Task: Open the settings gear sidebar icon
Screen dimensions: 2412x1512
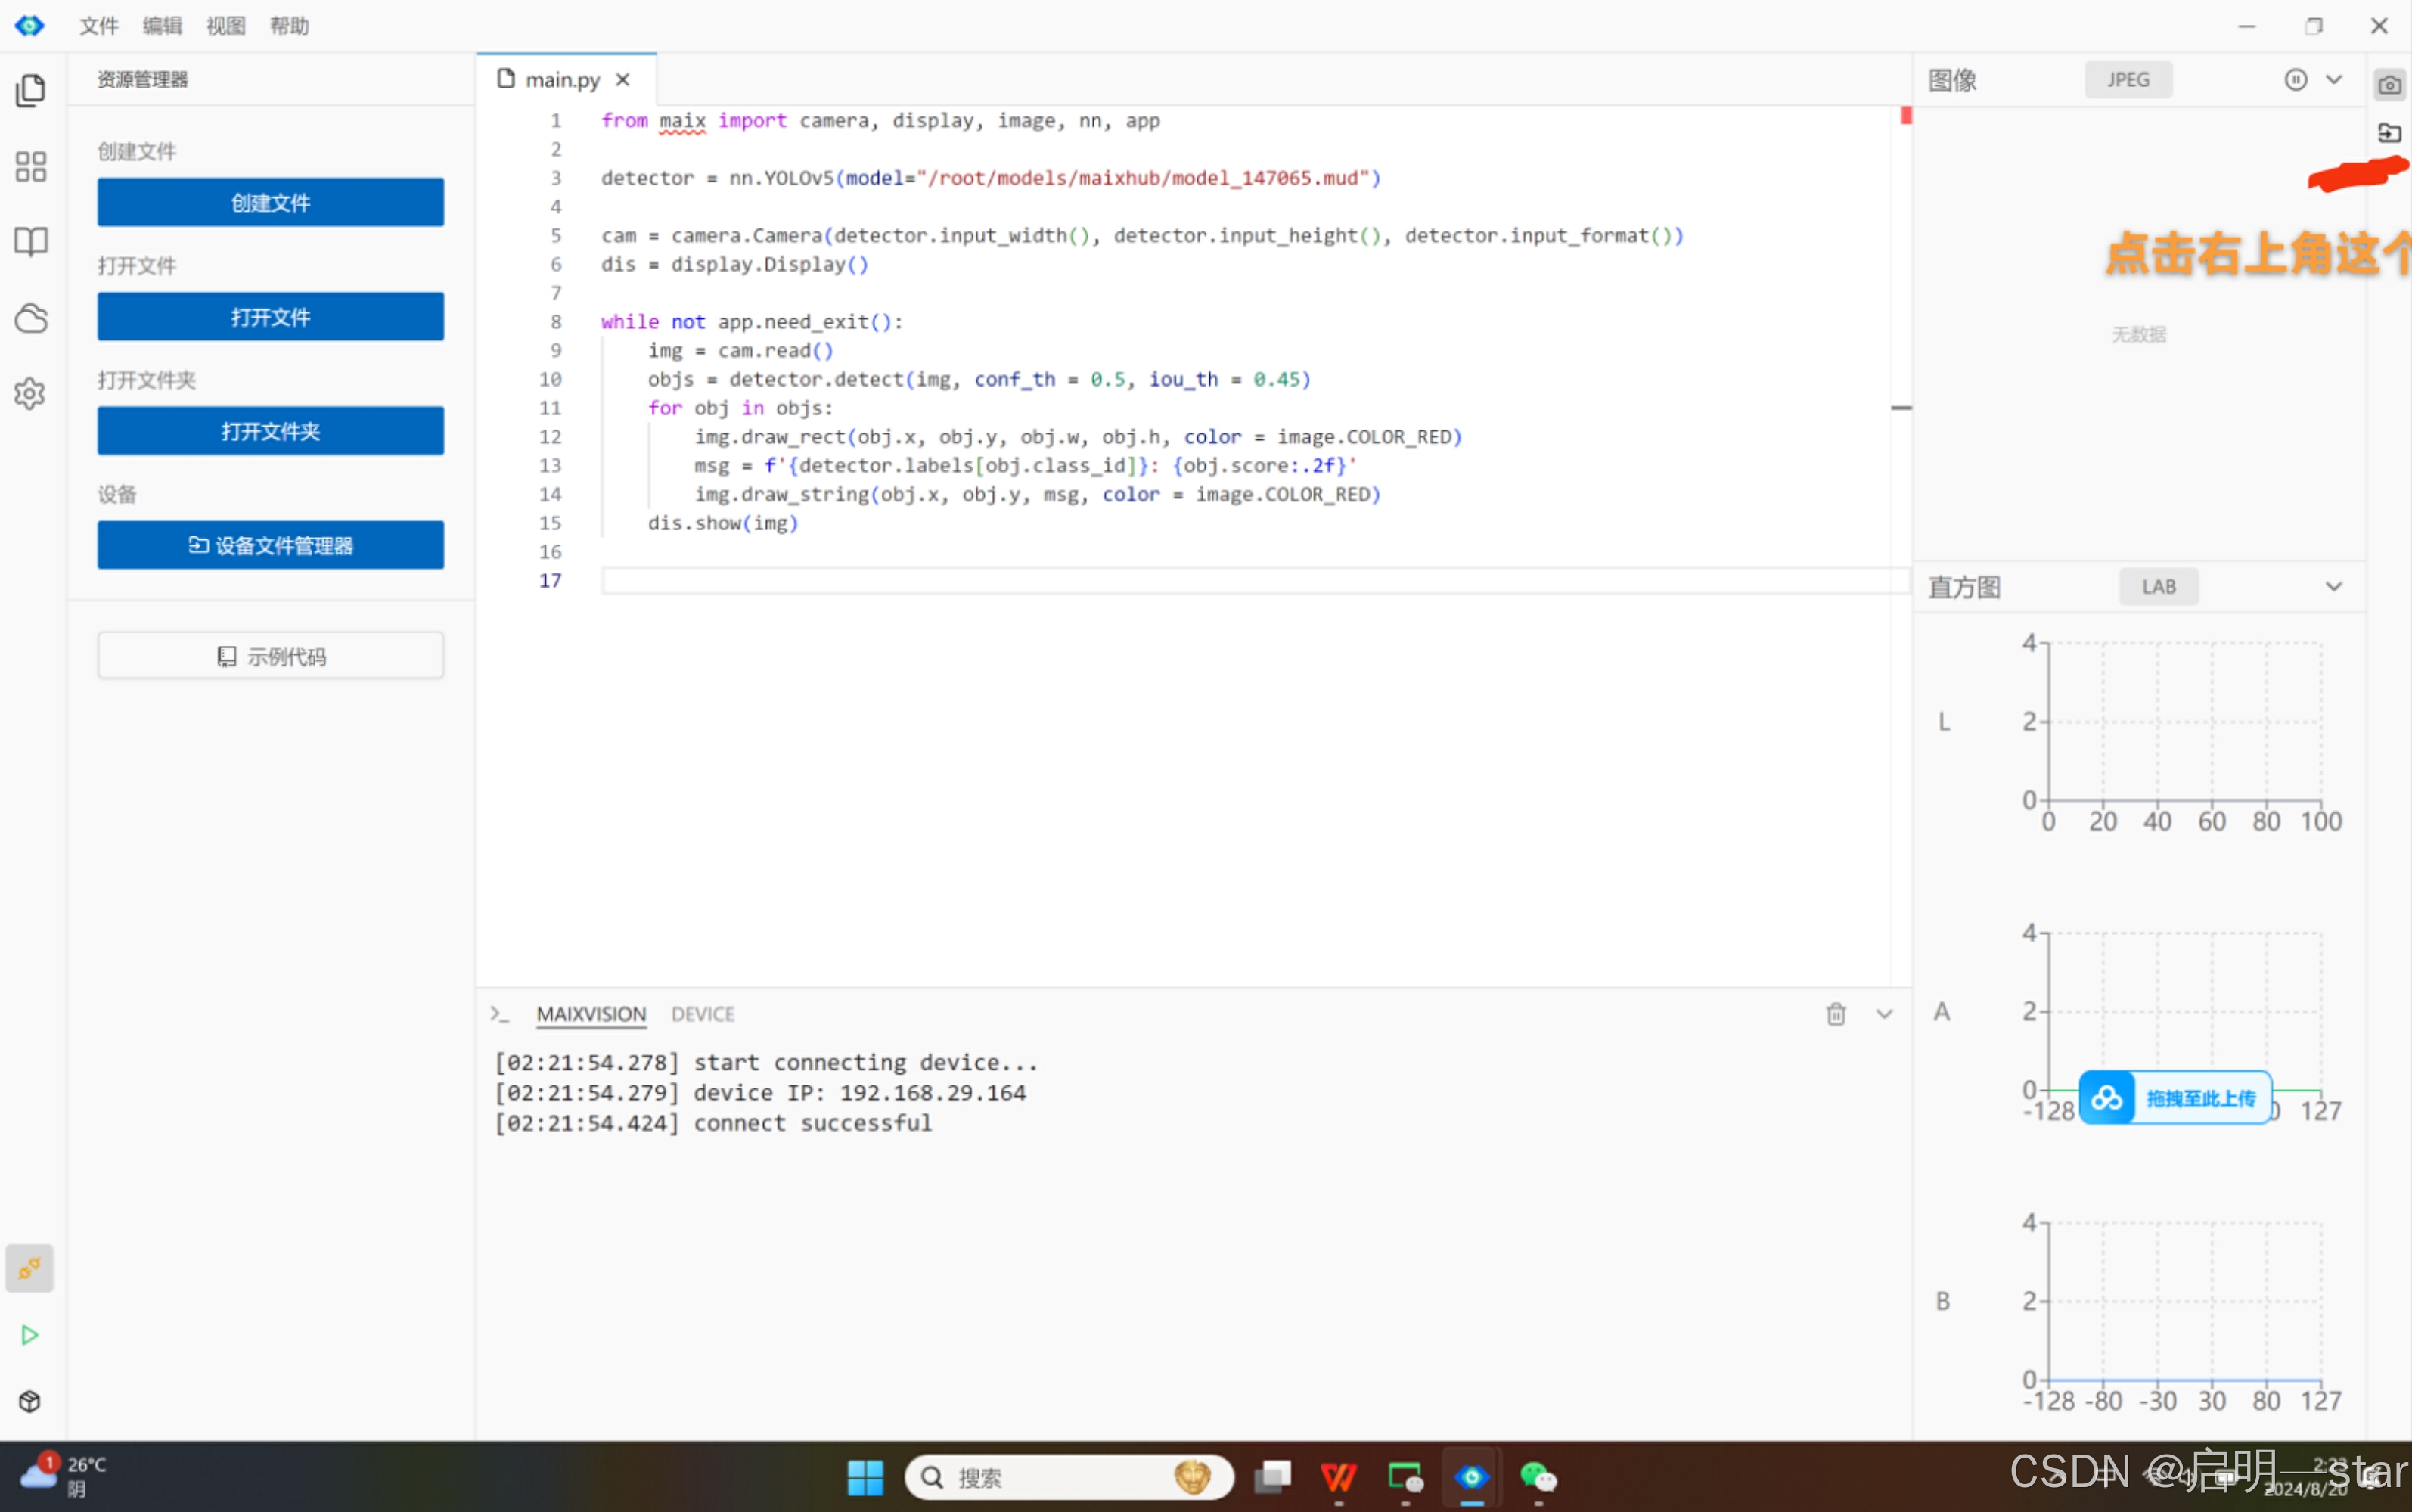Action: [31, 393]
